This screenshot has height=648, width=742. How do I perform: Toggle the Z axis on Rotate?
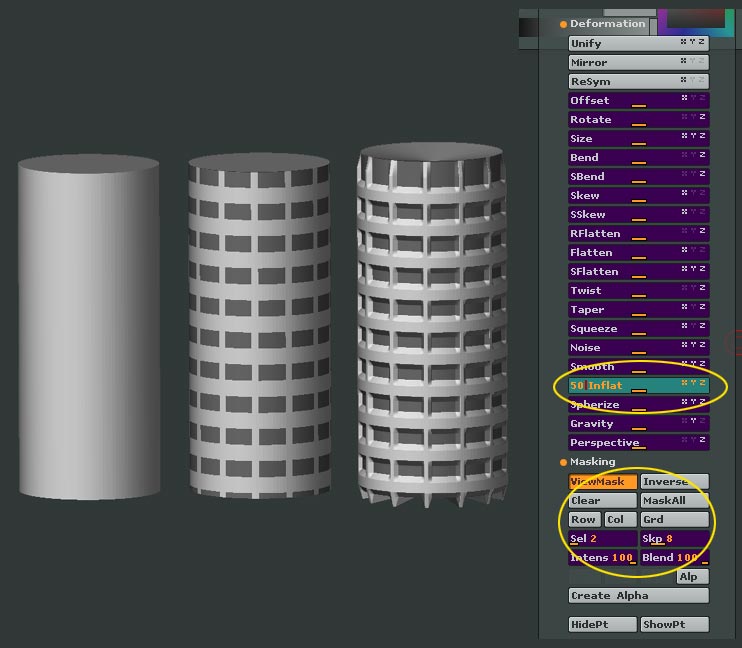tap(702, 116)
